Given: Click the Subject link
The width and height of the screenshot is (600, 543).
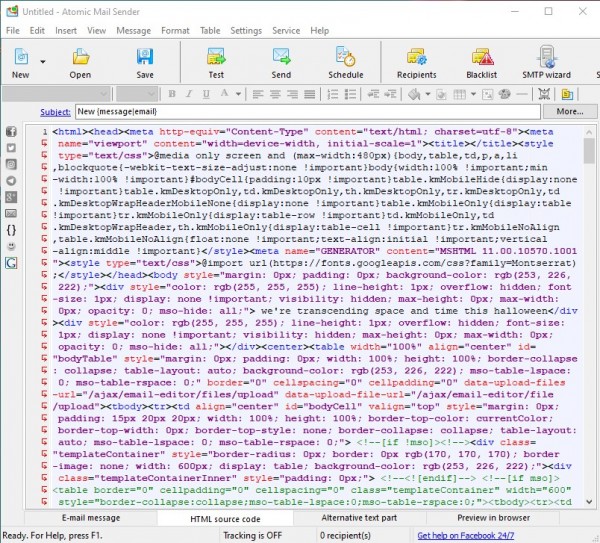Looking at the screenshot, I should (55, 112).
